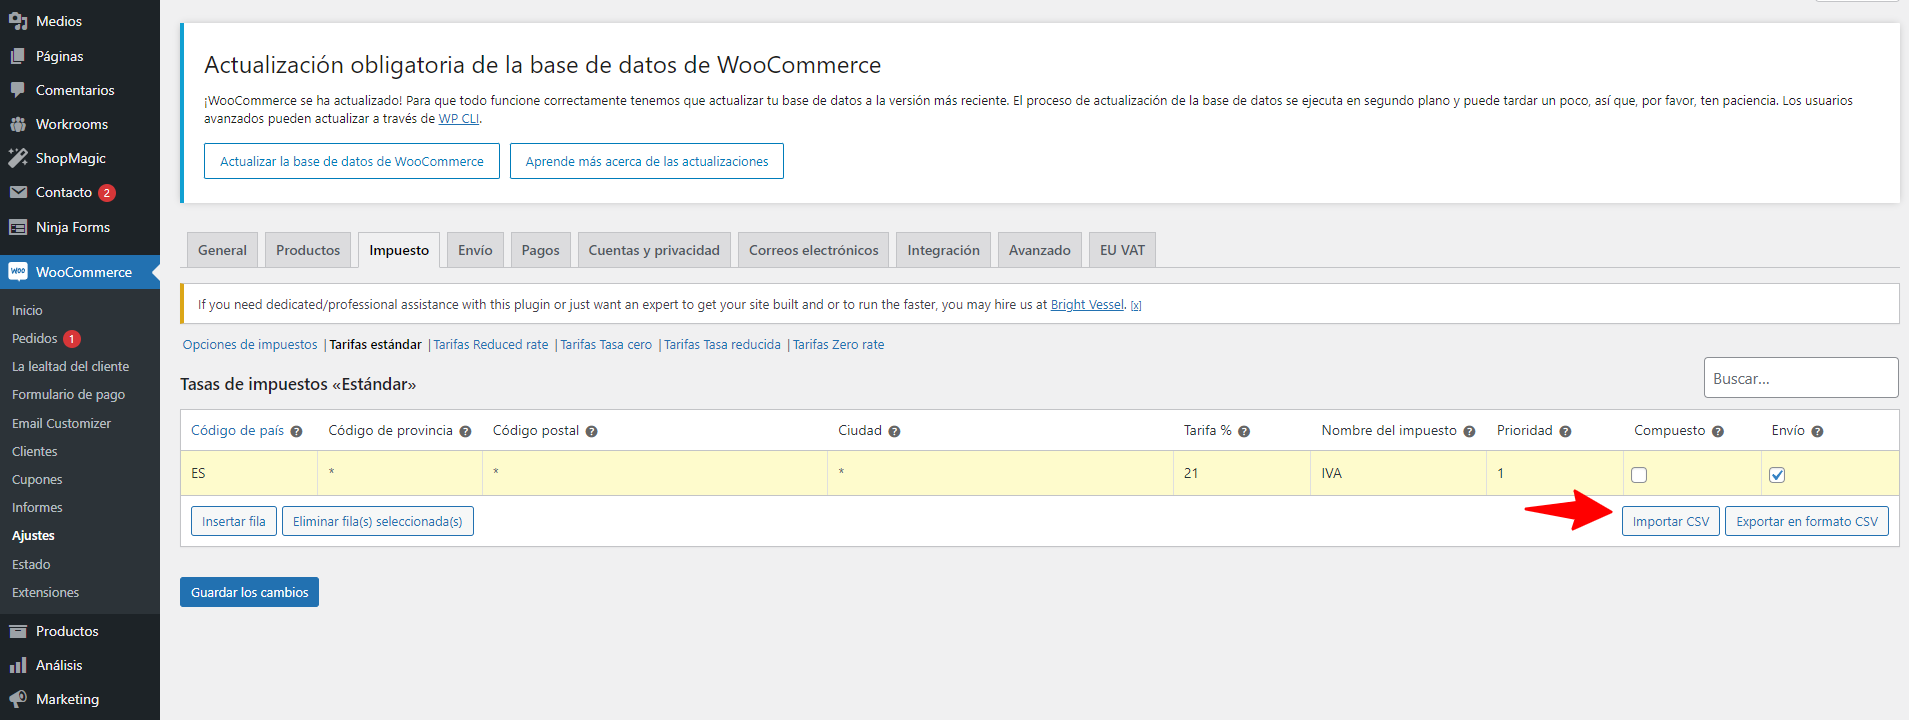Screen dimensions: 1909x720
Task: Open the WP CLI link
Action: 459,119
